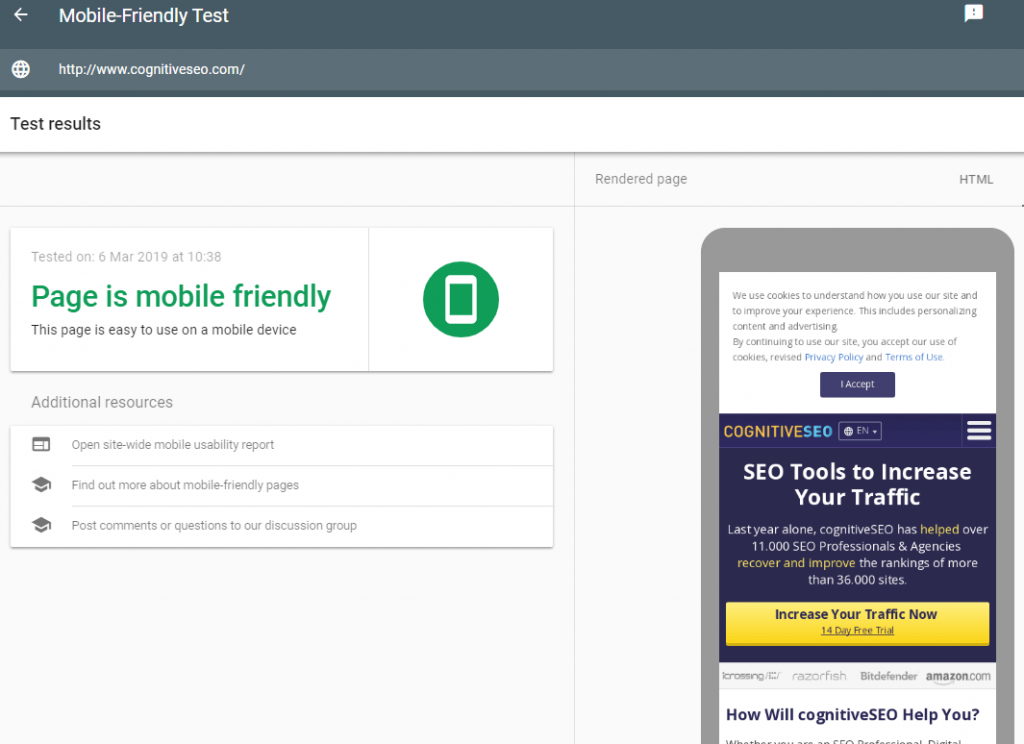1024x744 pixels.
Task: Open the hamburger menu in the rendered page
Action: click(978, 430)
